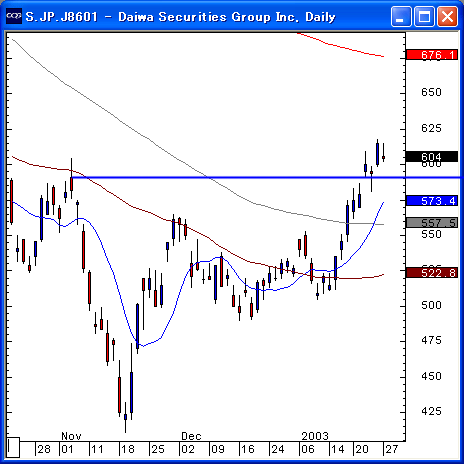Click the 06 date label on time axis
464x464 pixels.
coord(308,449)
